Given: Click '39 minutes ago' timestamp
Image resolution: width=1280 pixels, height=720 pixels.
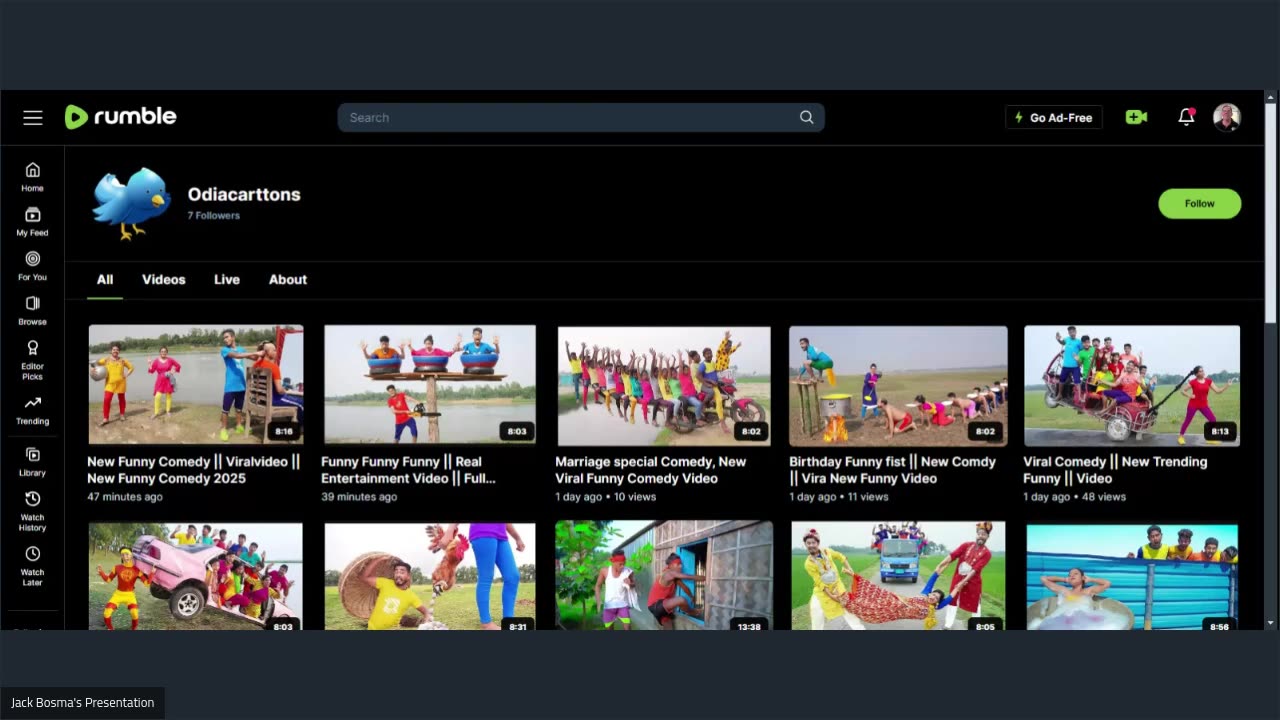Looking at the screenshot, I should pos(359,497).
